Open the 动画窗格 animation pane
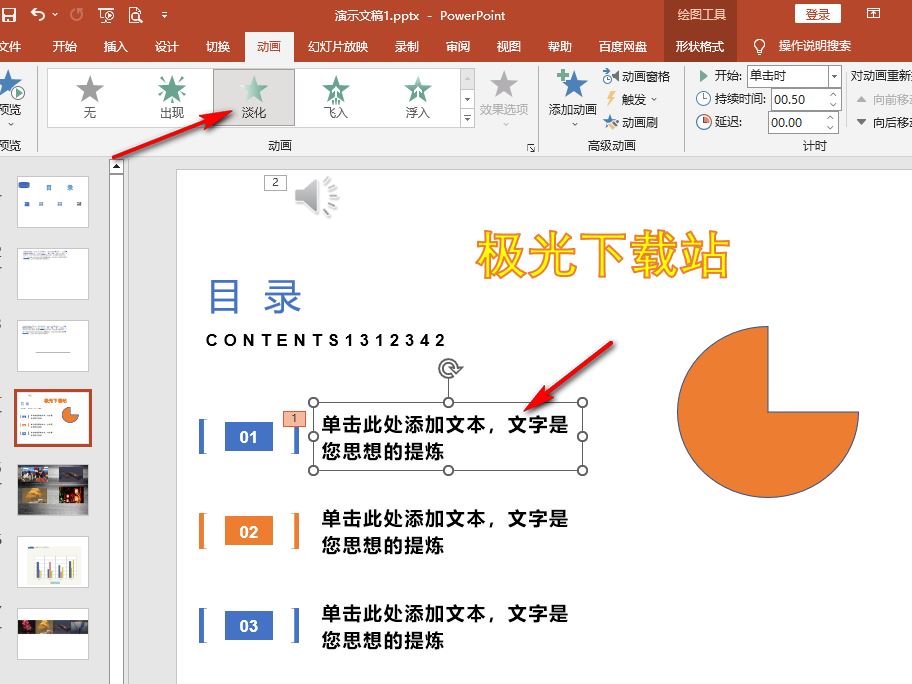Viewport: 912px width, 684px height. pos(636,76)
